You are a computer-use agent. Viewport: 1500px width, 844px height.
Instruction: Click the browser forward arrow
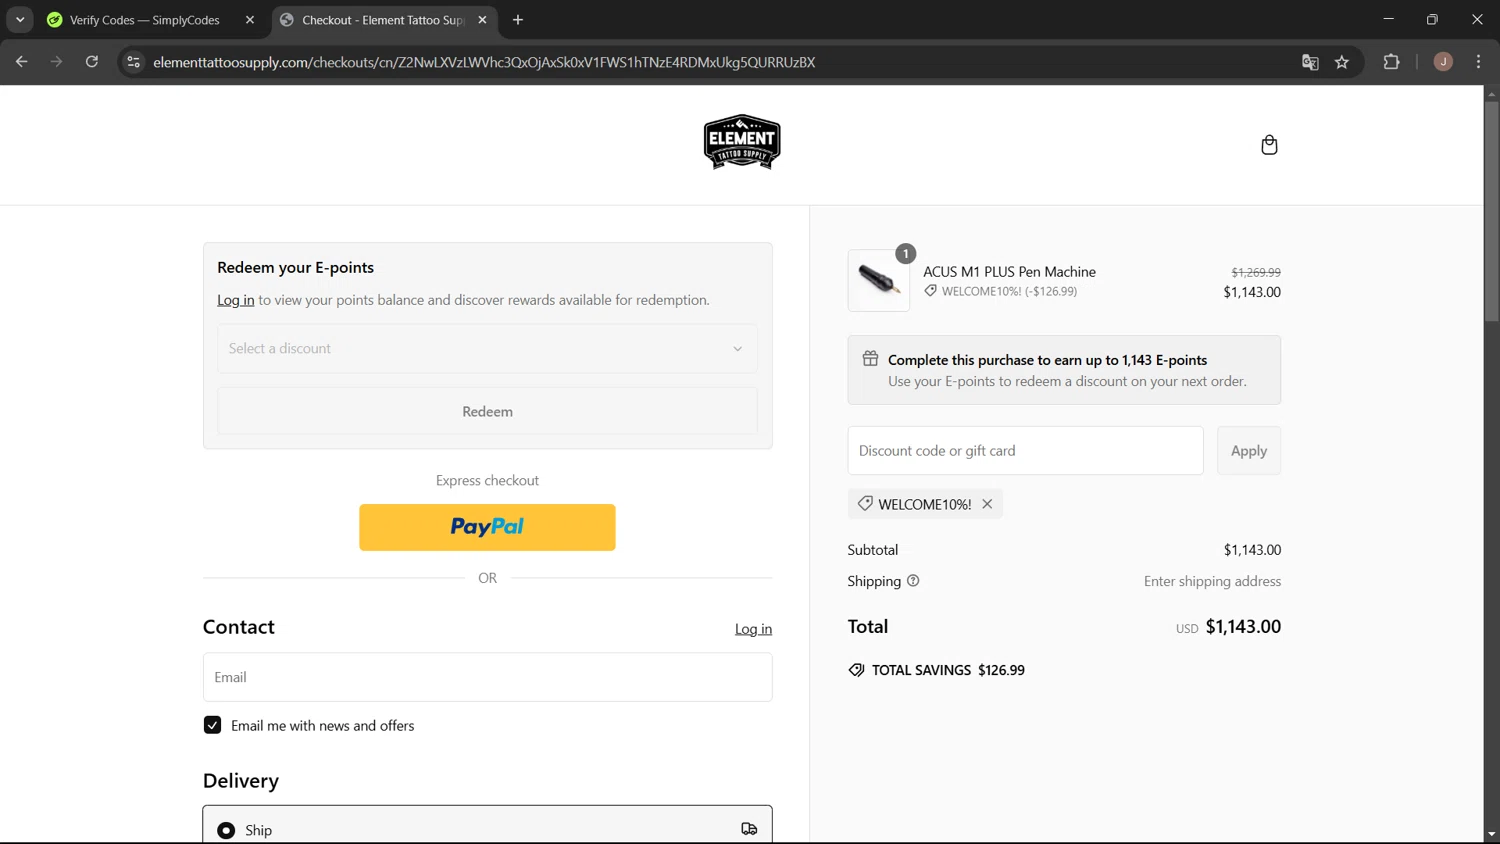[x=57, y=62]
